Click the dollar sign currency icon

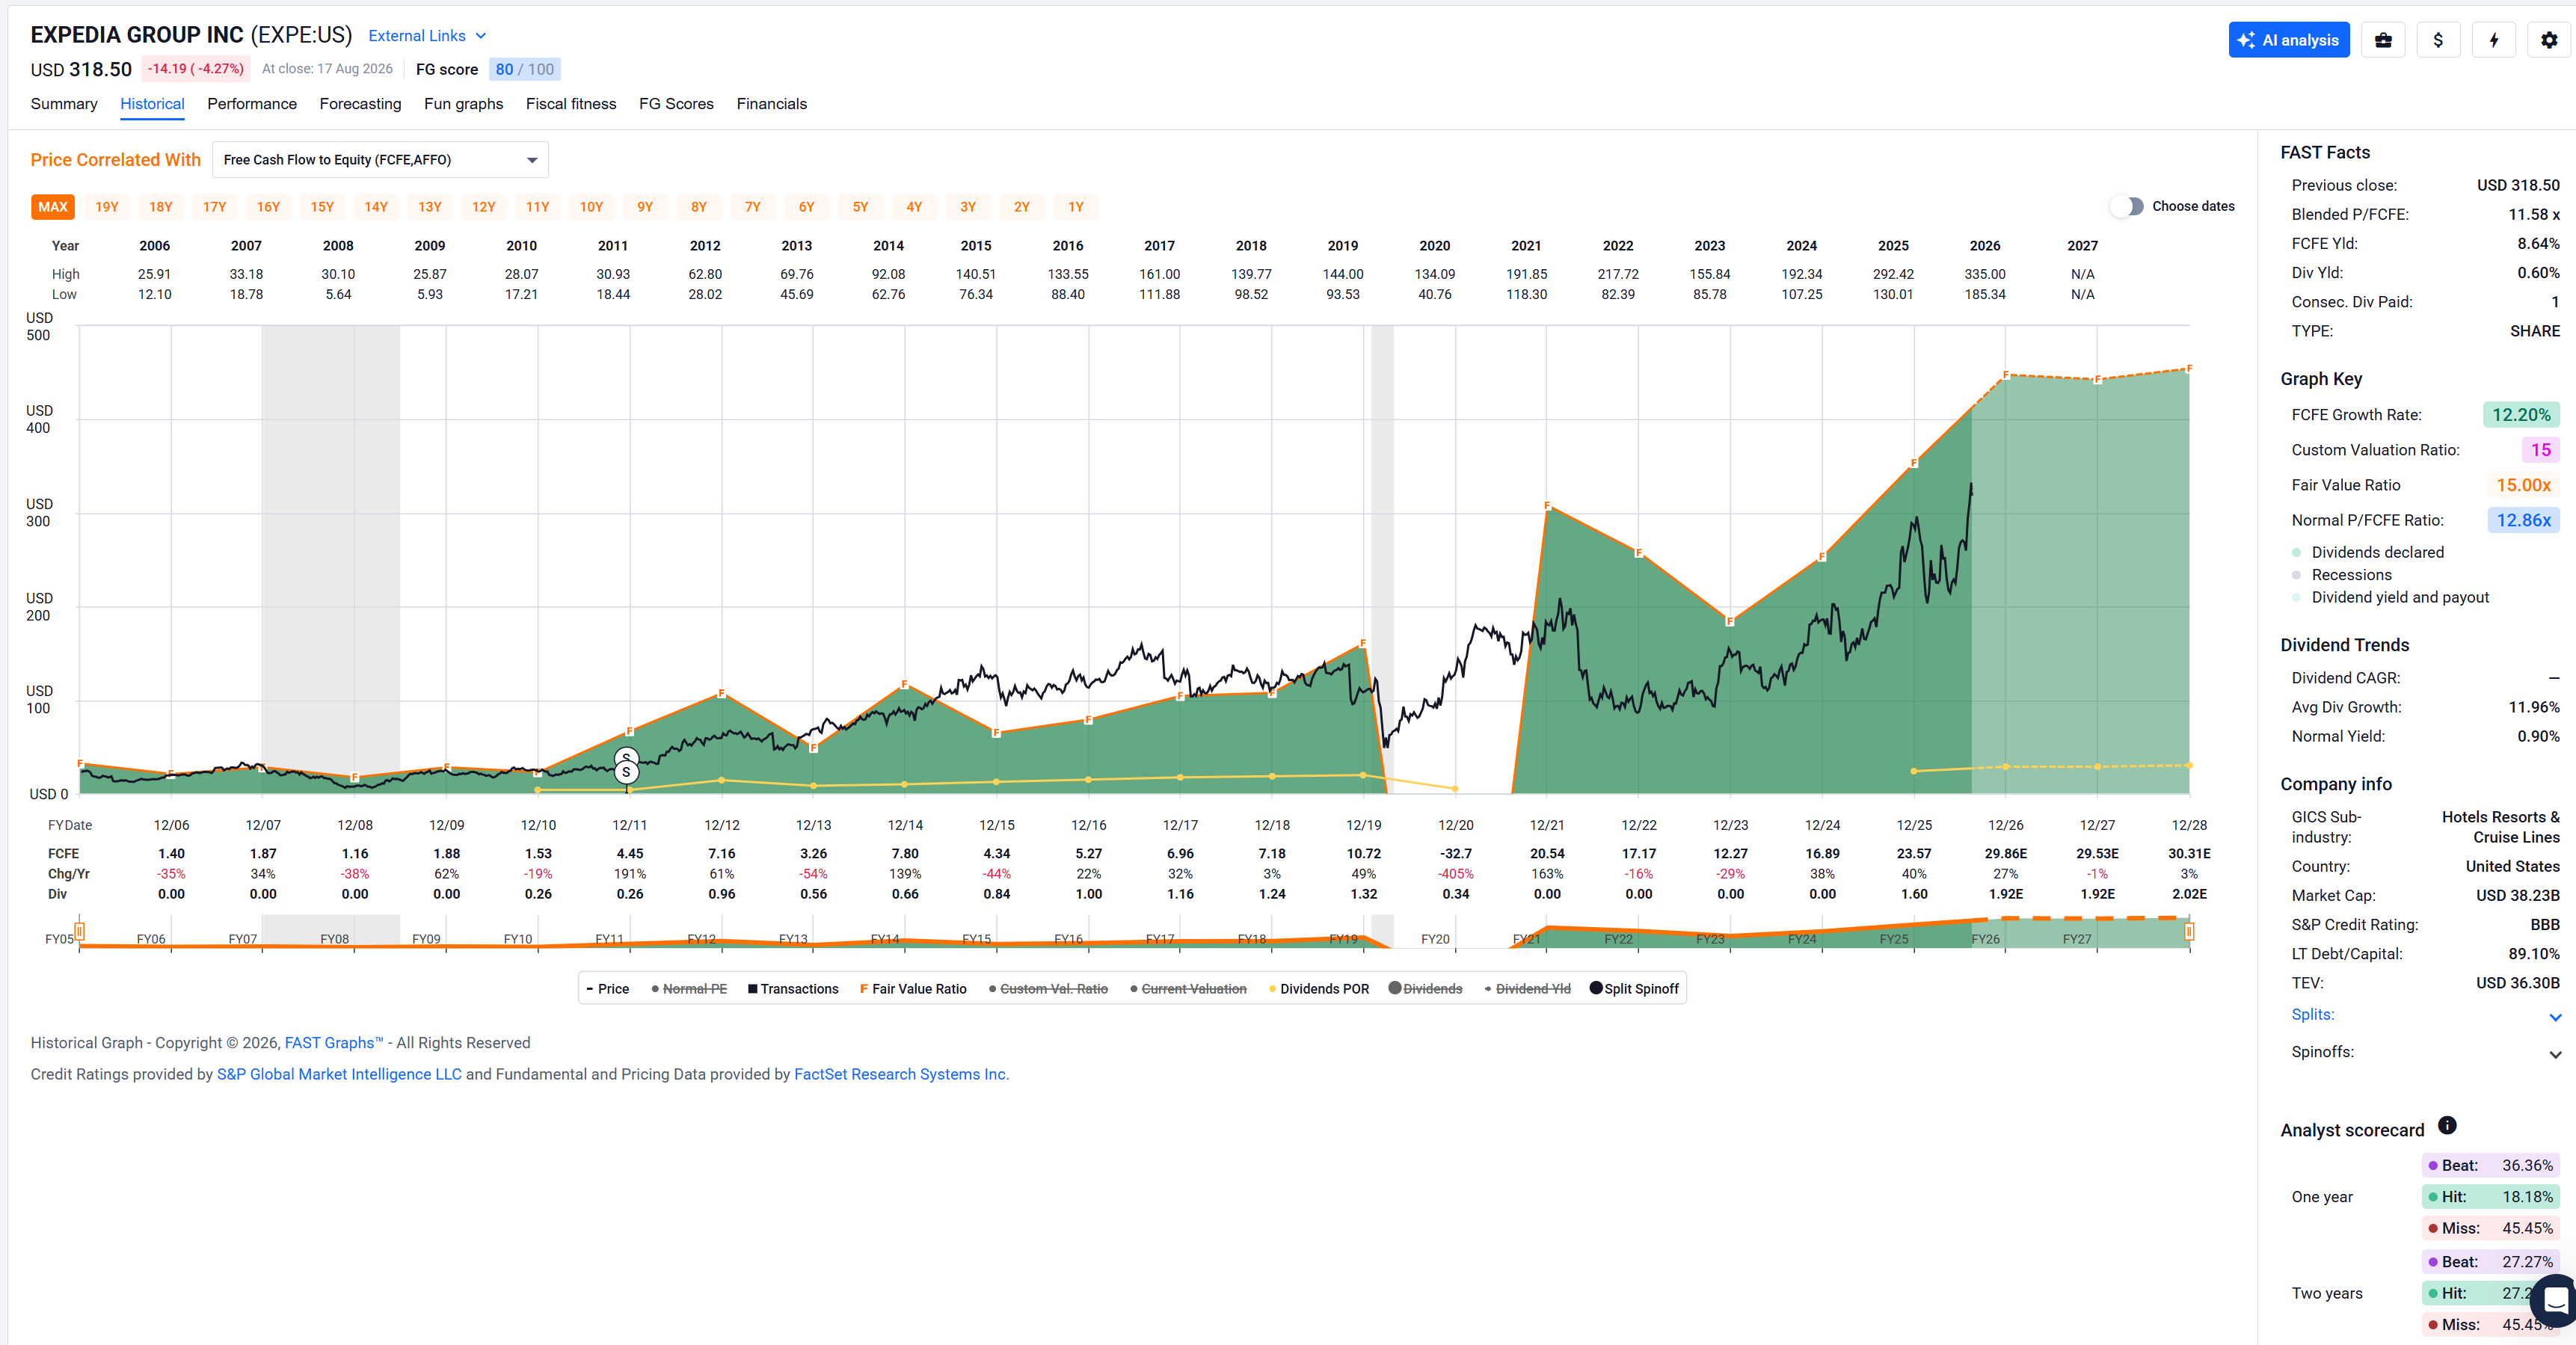tap(2438, 40)
